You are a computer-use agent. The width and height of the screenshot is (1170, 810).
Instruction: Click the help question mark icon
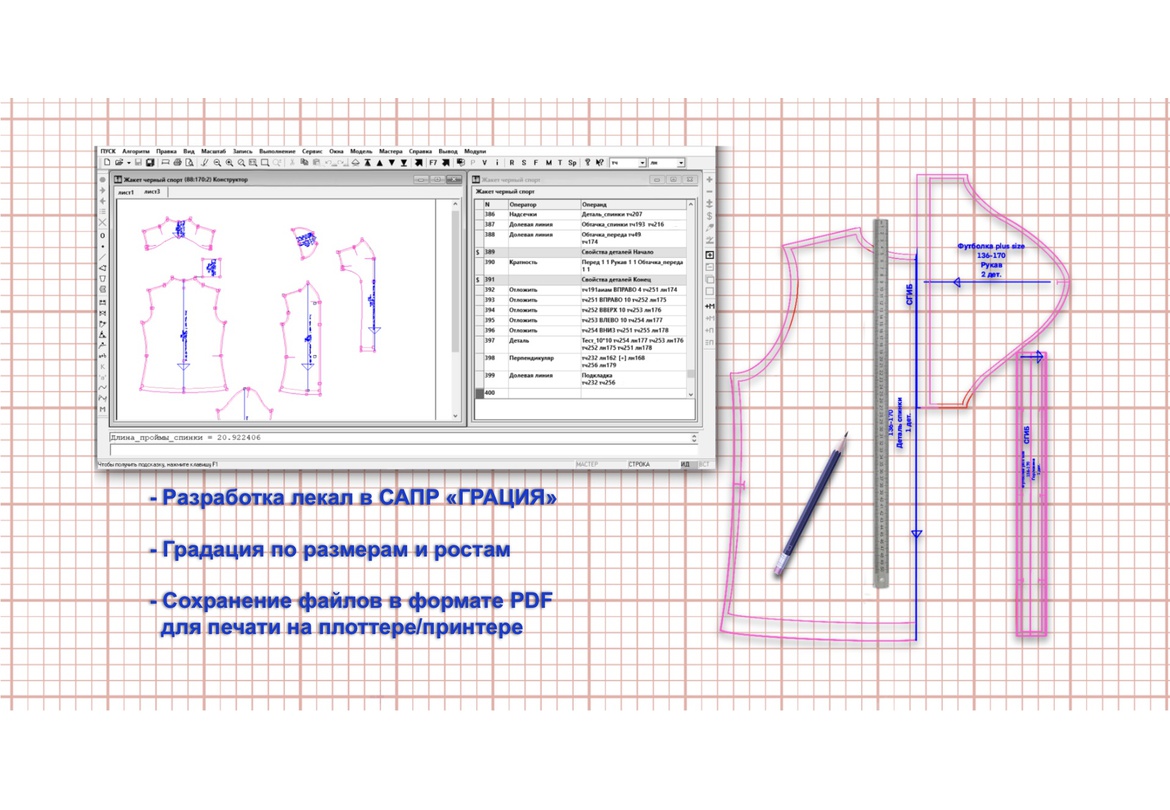tap(587, 162)
